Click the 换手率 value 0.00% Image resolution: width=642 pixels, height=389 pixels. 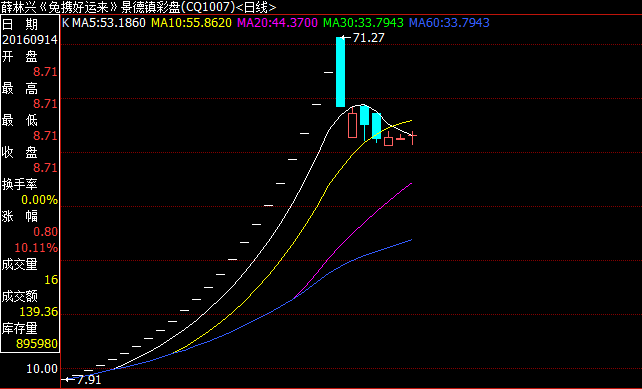pos(39,200)
